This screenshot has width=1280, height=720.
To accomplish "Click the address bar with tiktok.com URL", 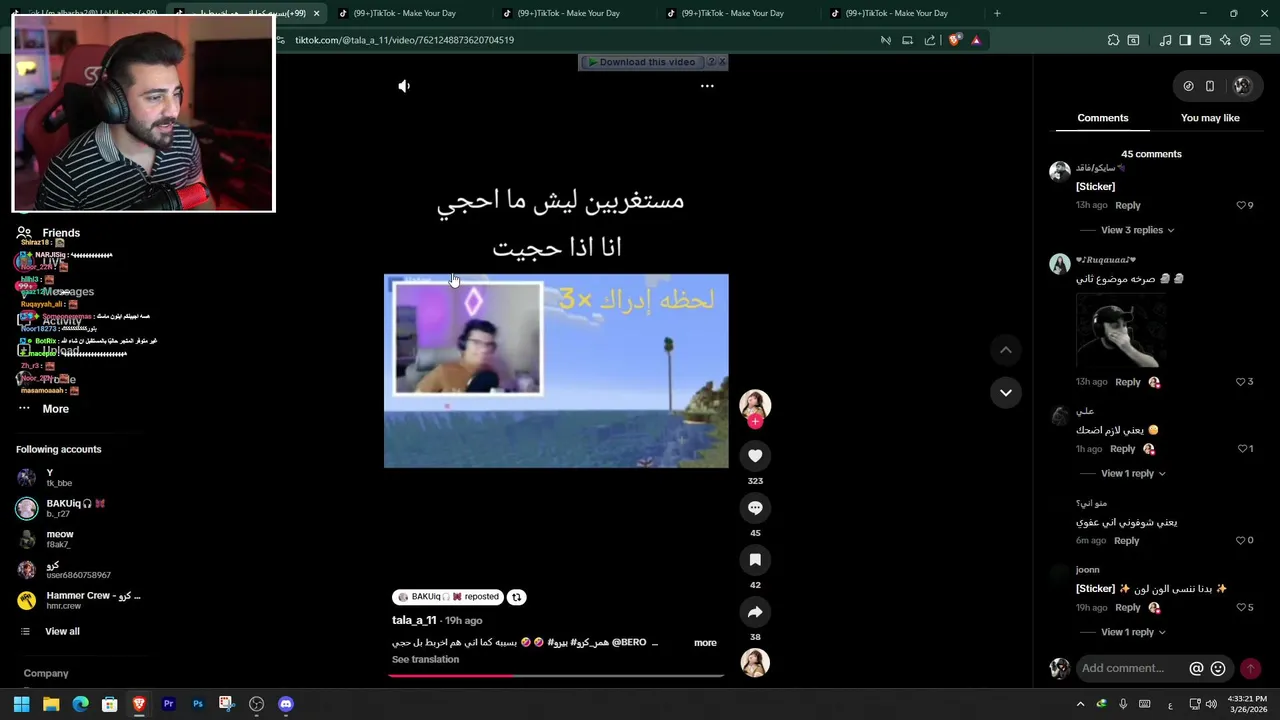I will pyautogui.click(x=580, y=40).
